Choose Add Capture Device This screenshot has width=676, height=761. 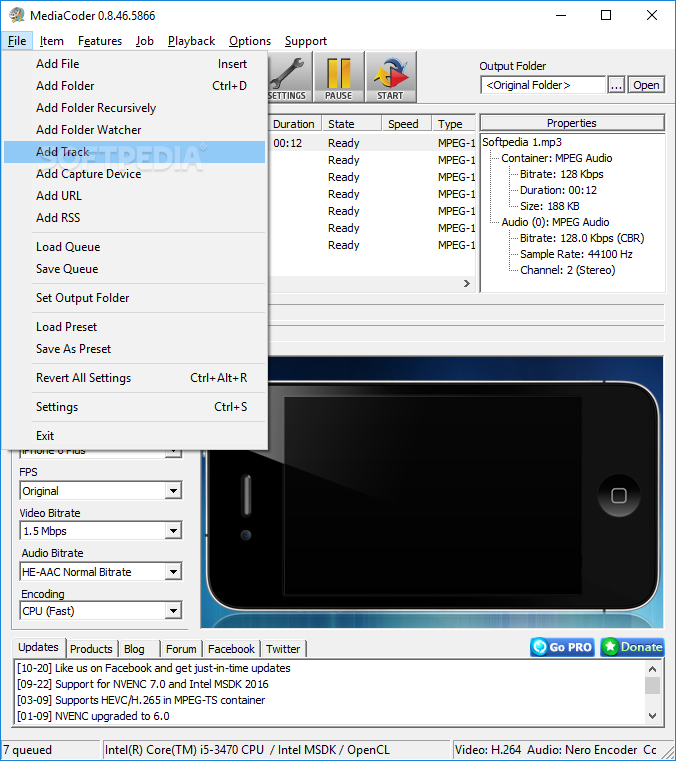pos(134,174)
